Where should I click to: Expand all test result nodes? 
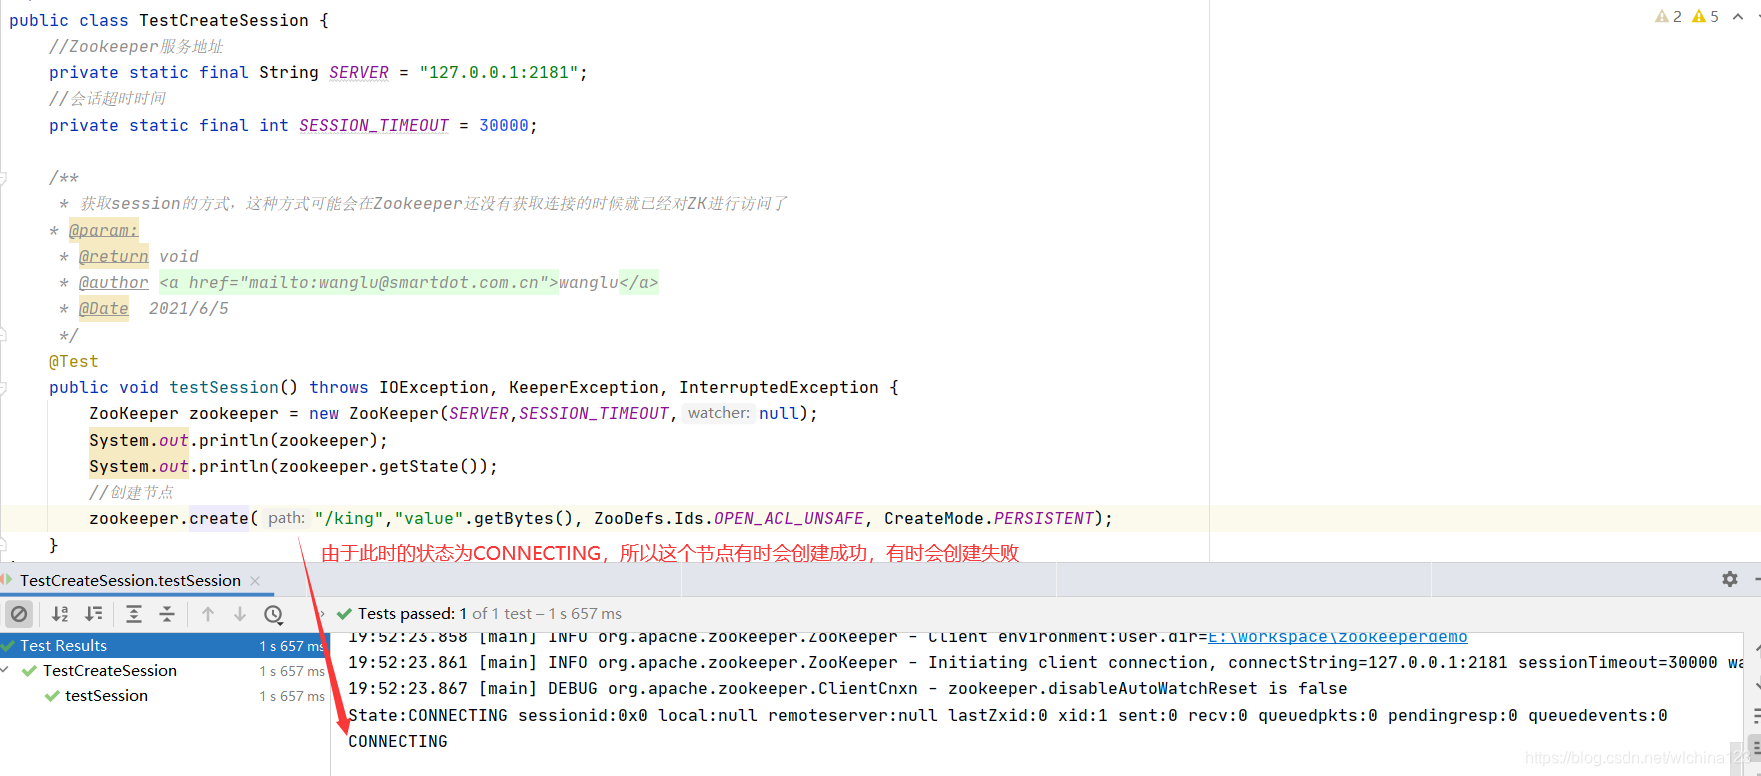[x=134, y=614]
